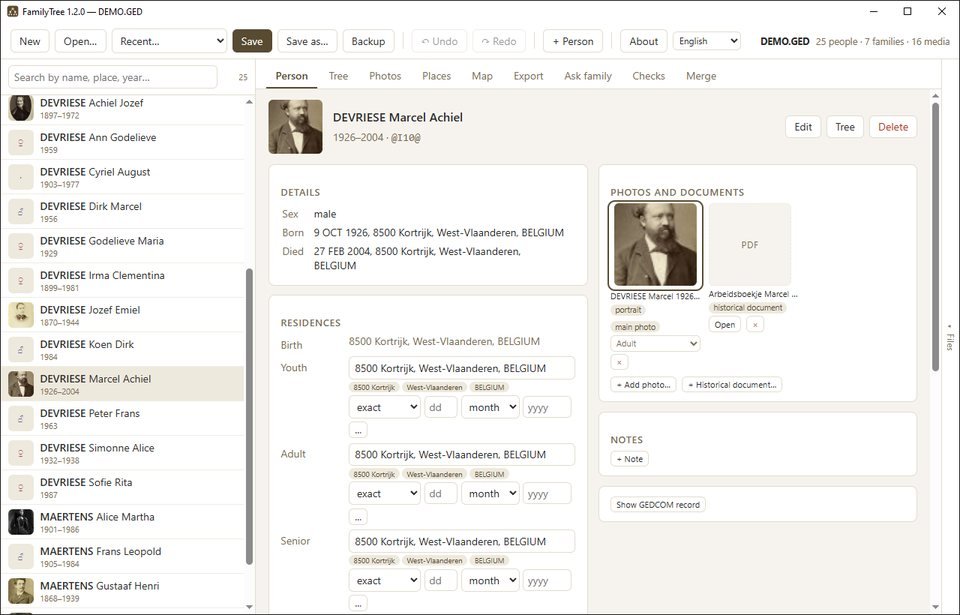Click avatar icon for DEVRIESE Sofie Rita

pos(21,488)
